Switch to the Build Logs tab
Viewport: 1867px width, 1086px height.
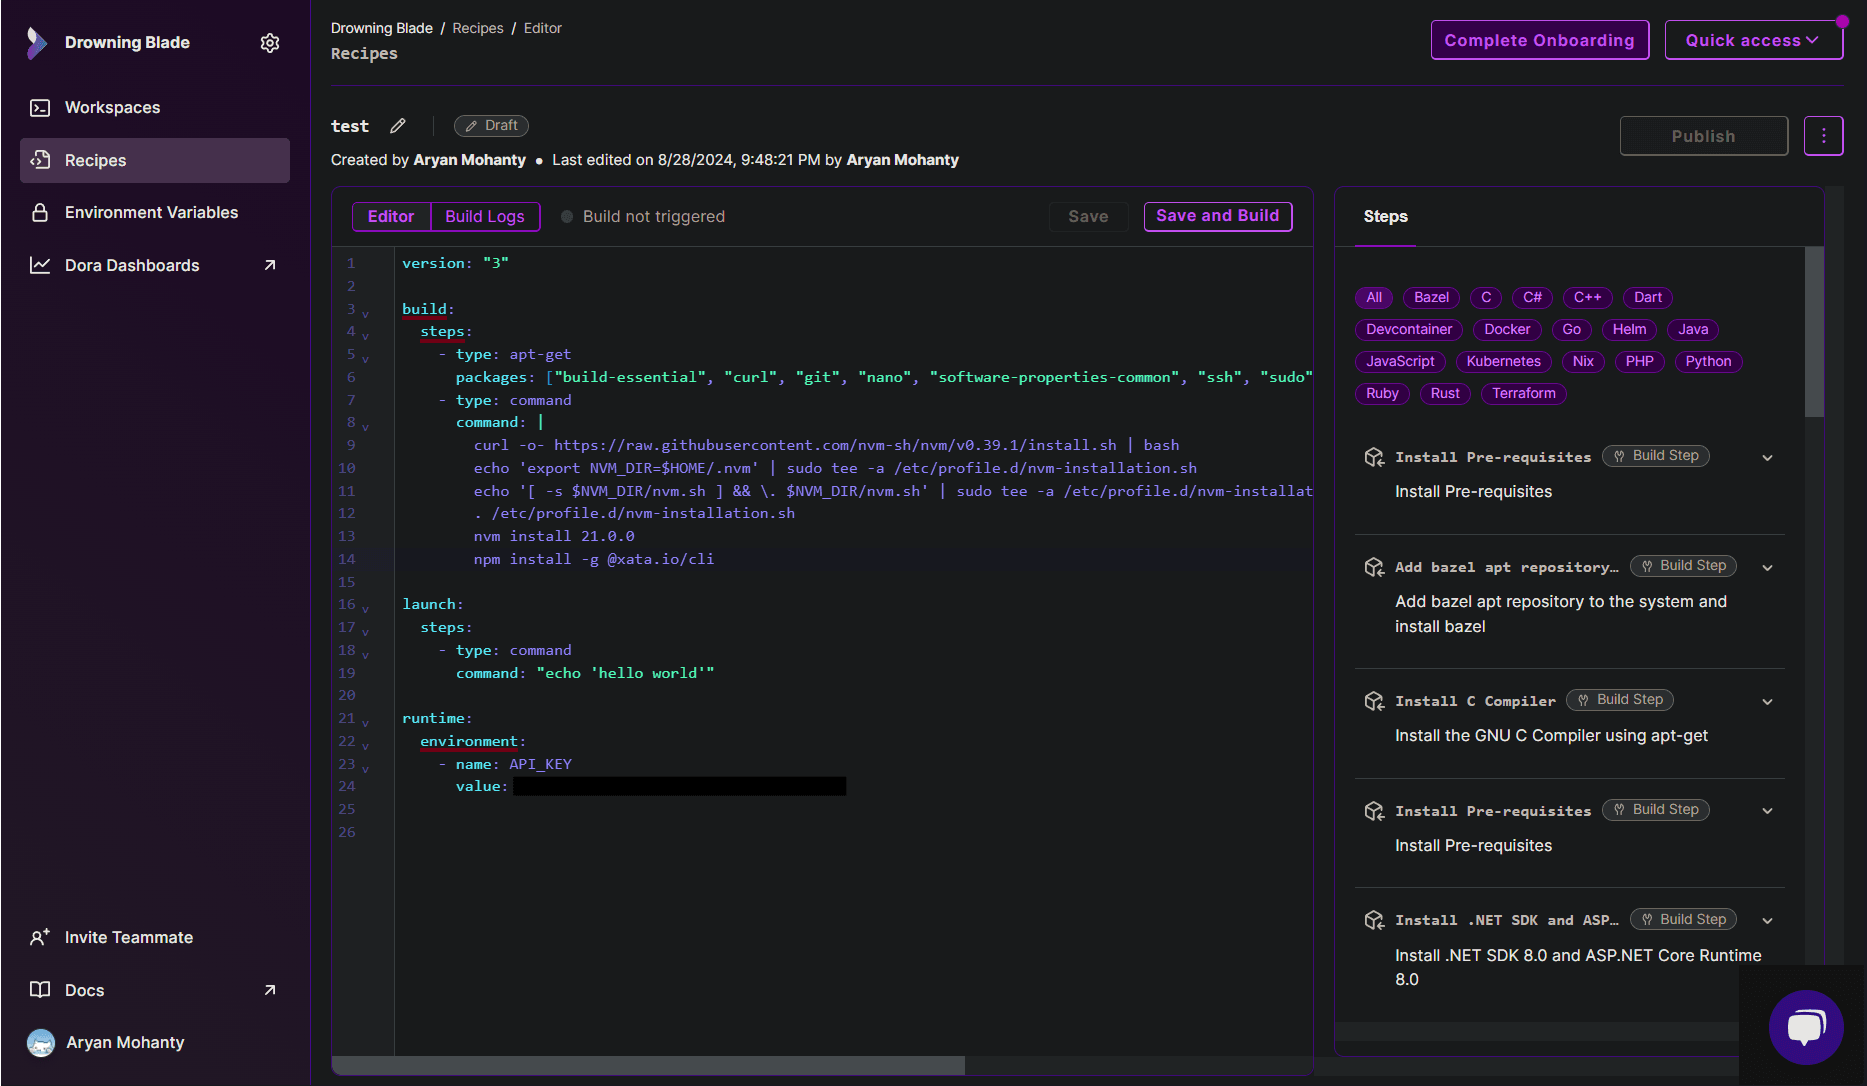click(484, 216)
